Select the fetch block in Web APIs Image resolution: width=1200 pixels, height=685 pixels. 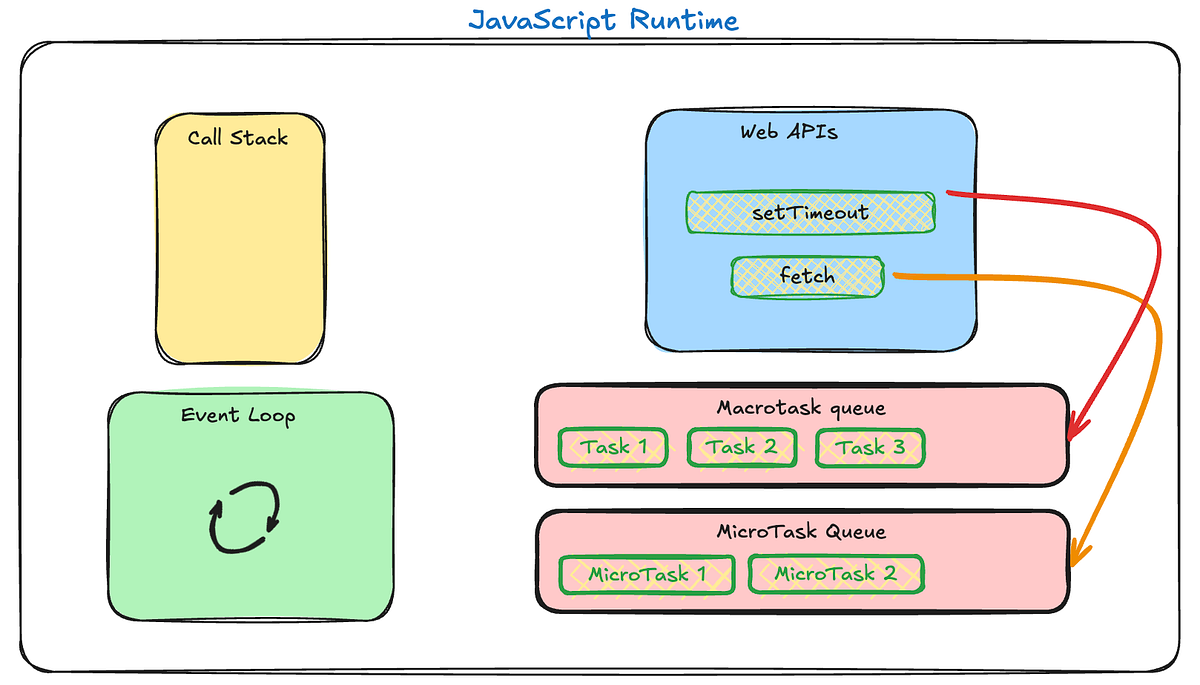point(806,277)
